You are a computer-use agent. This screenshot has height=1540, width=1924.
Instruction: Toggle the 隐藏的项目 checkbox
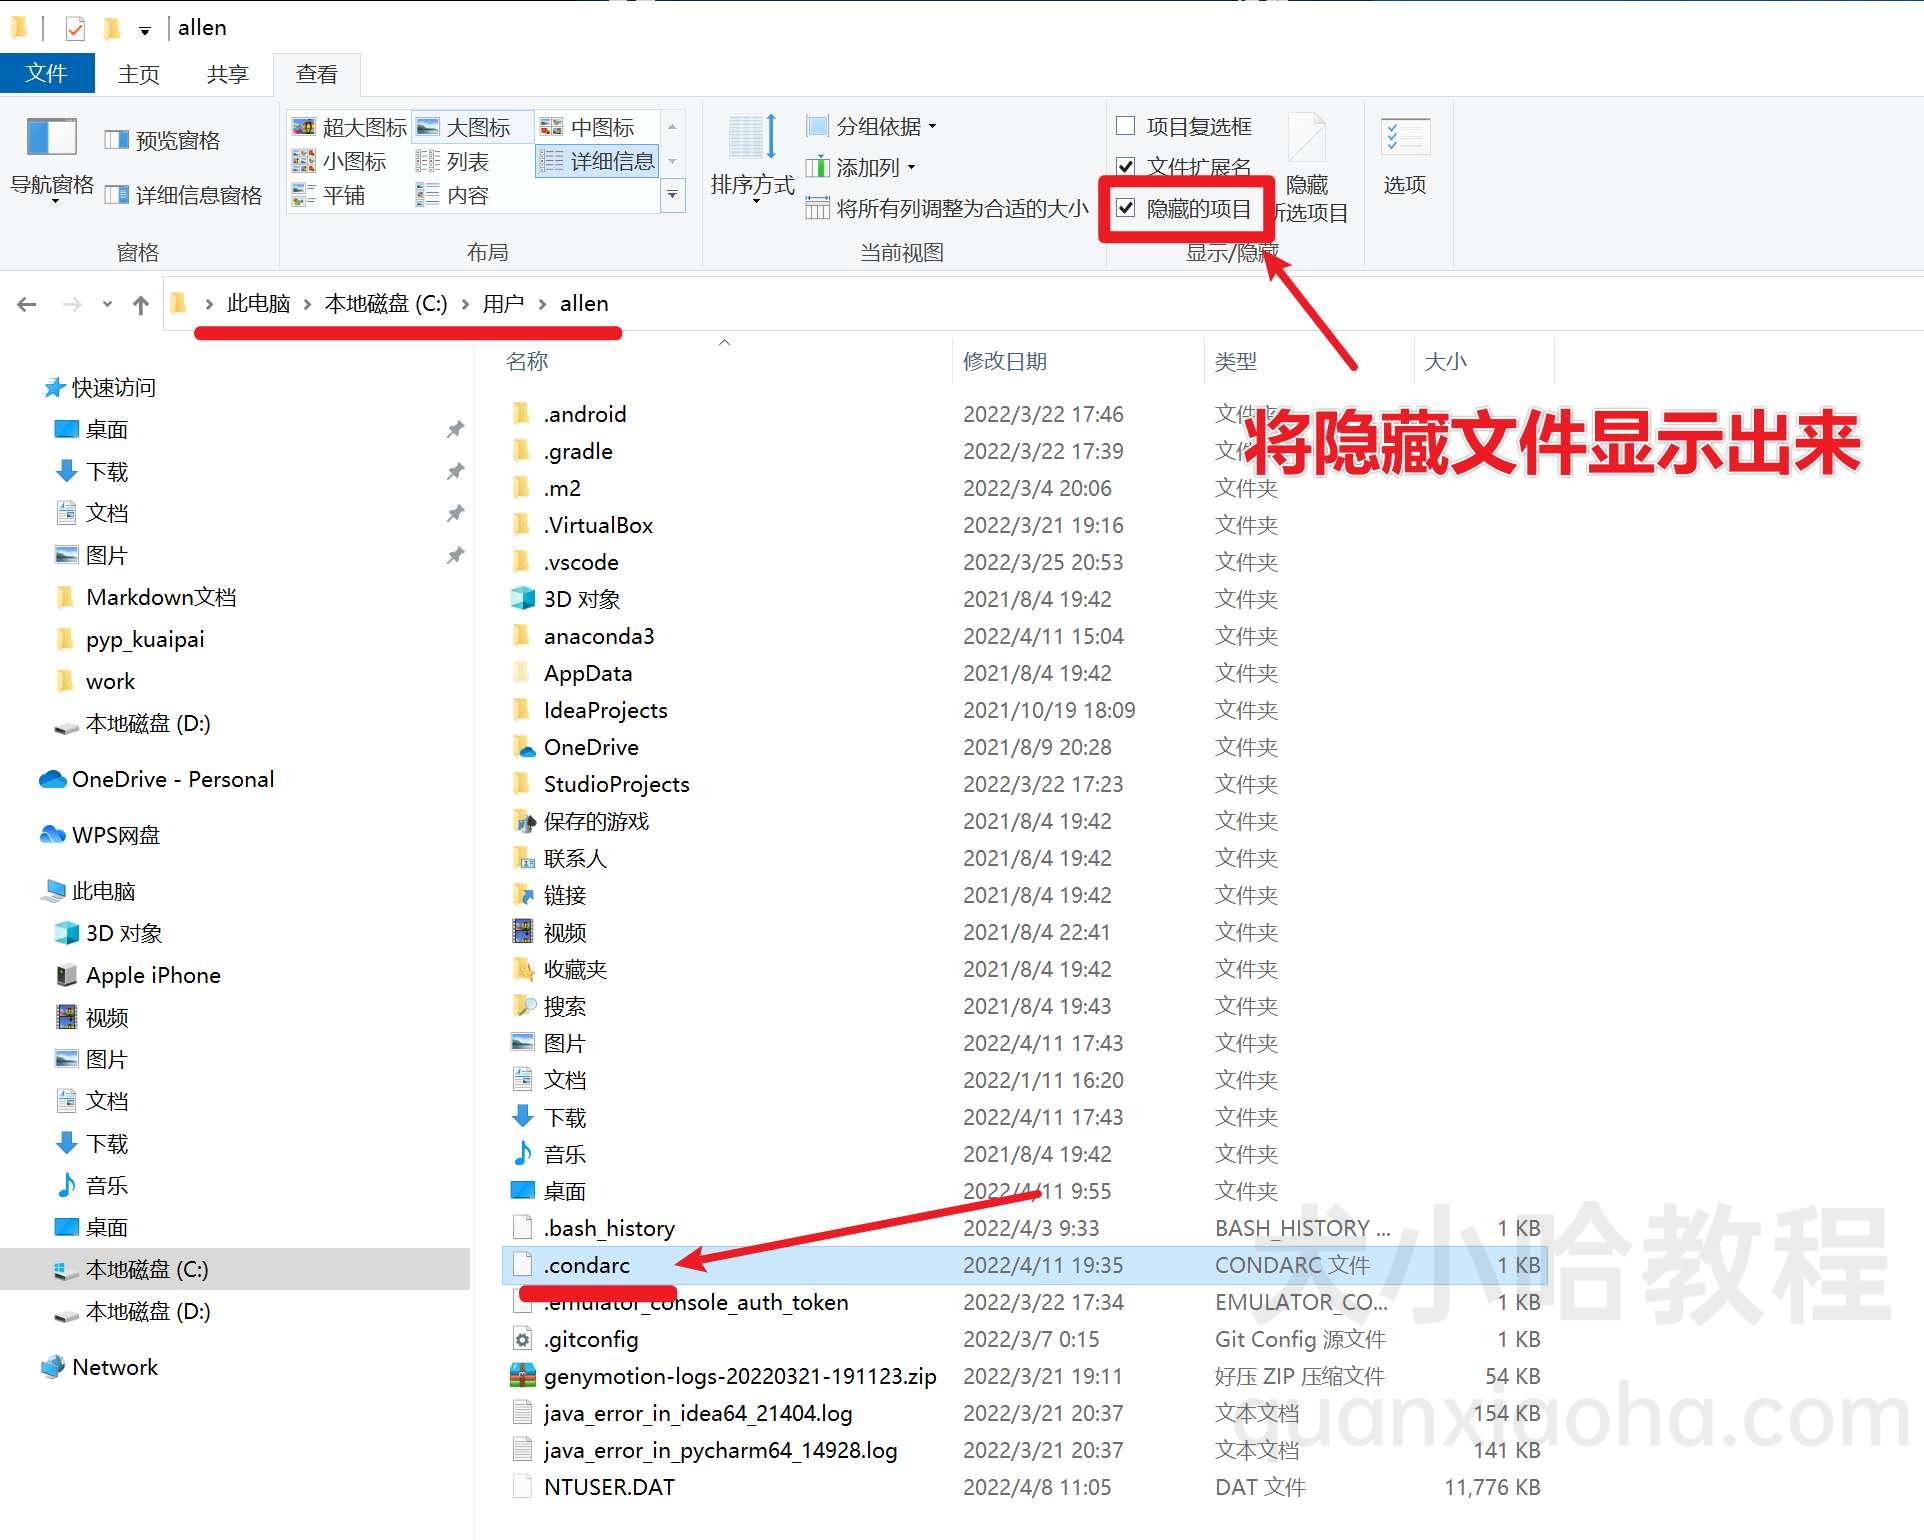pos(1129,206)
